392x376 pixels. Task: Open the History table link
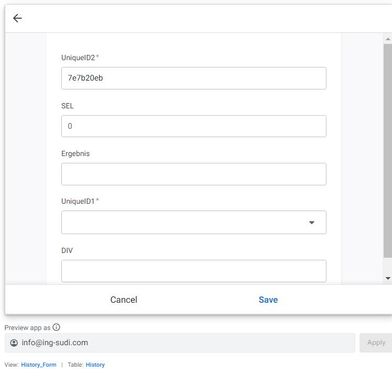[95, 365]
